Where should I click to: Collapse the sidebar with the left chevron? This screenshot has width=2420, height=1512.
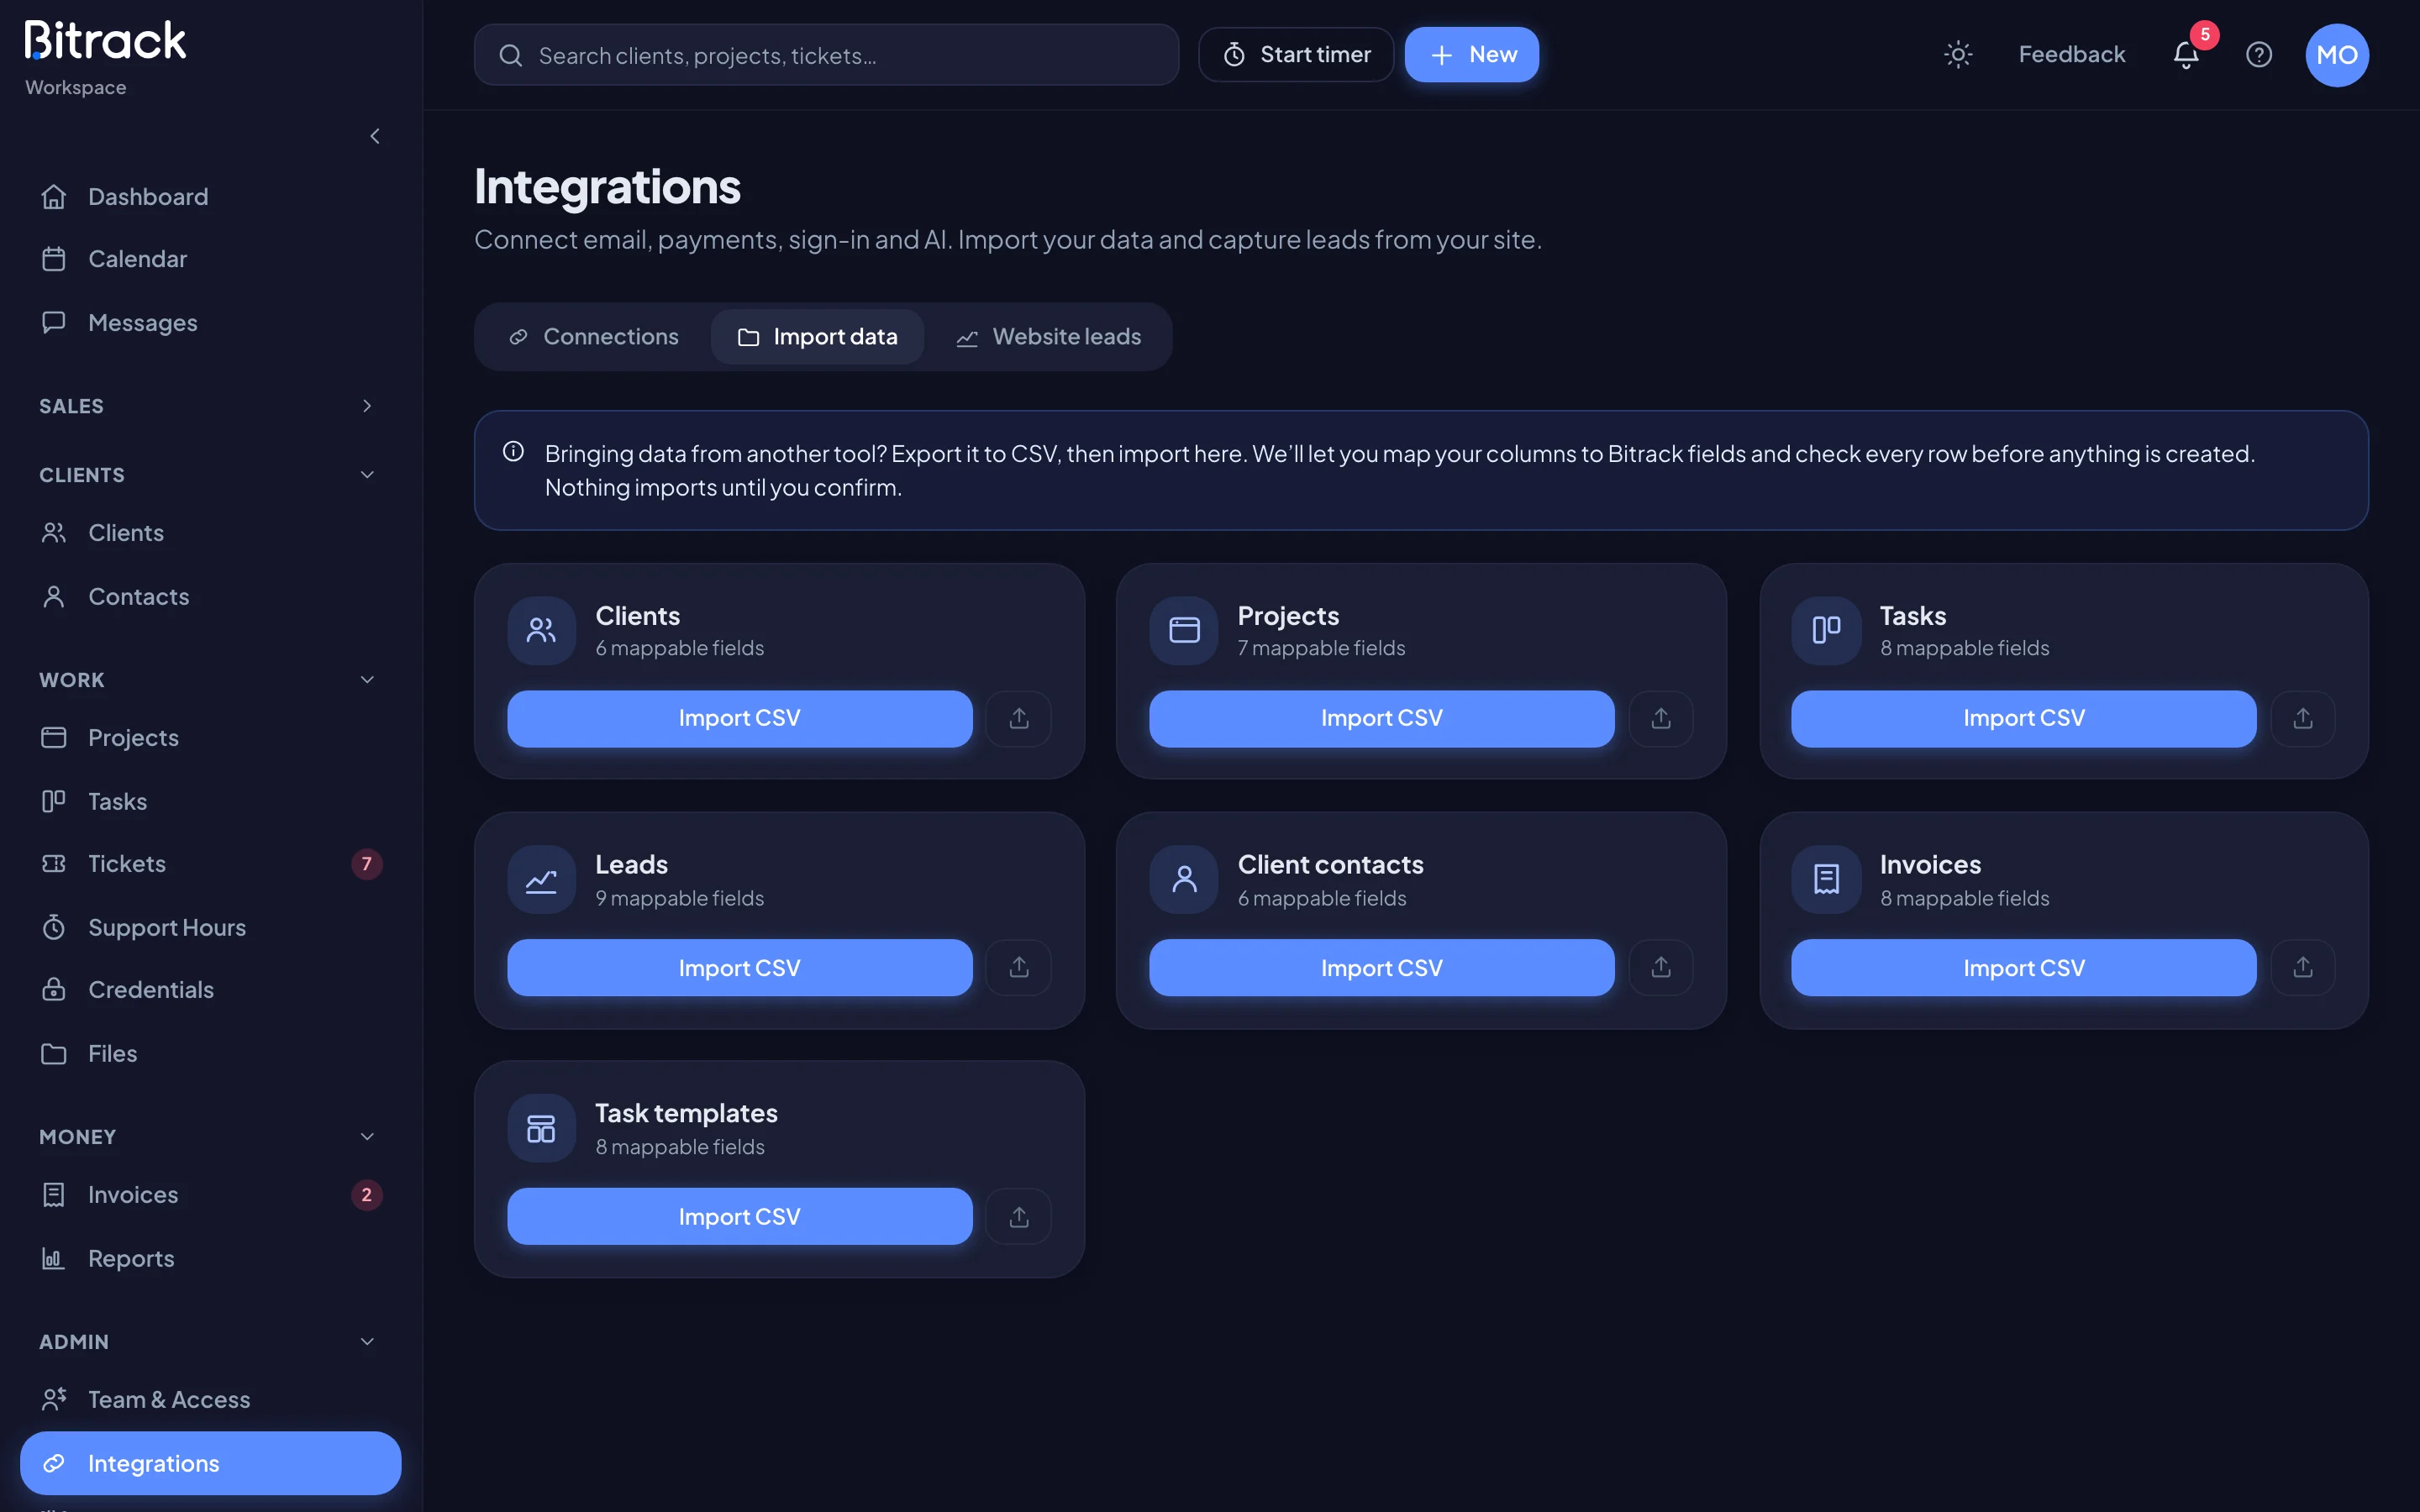[x=375, y=136]
